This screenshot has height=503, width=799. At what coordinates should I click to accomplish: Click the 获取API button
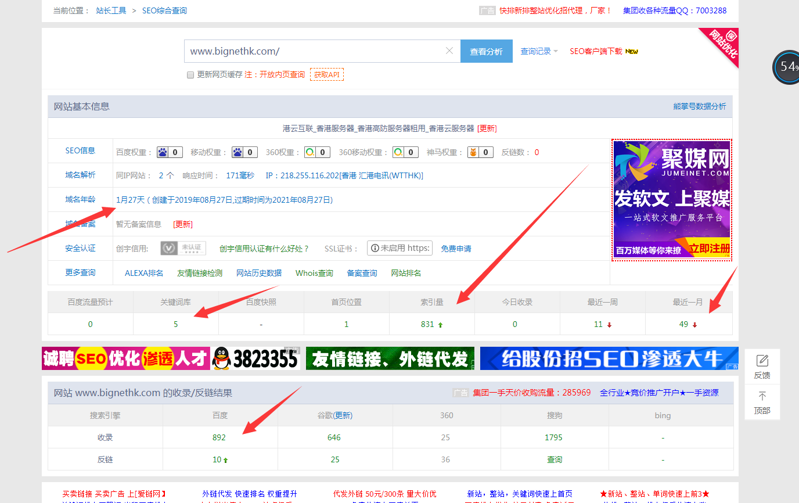tap(327, 75)
